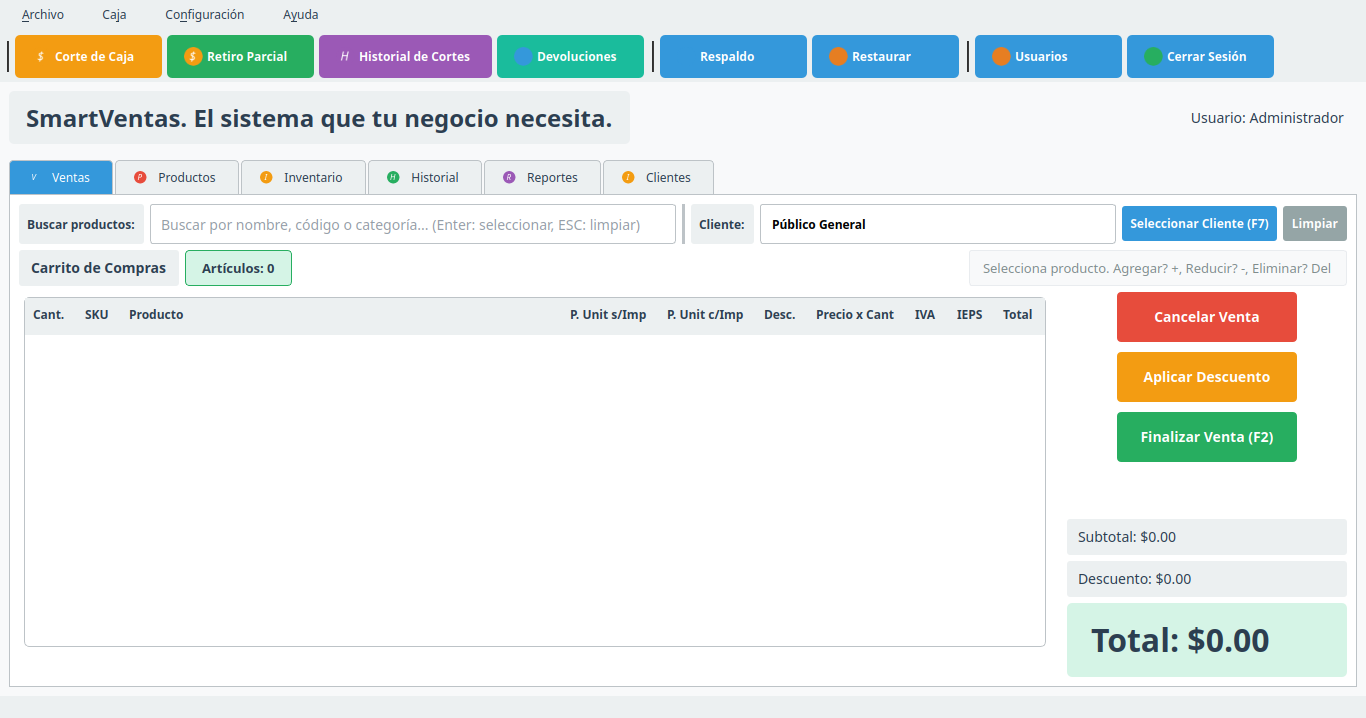1366x718 pixels.
Task: Click the IEPS column header
Action: coord(970,315)
